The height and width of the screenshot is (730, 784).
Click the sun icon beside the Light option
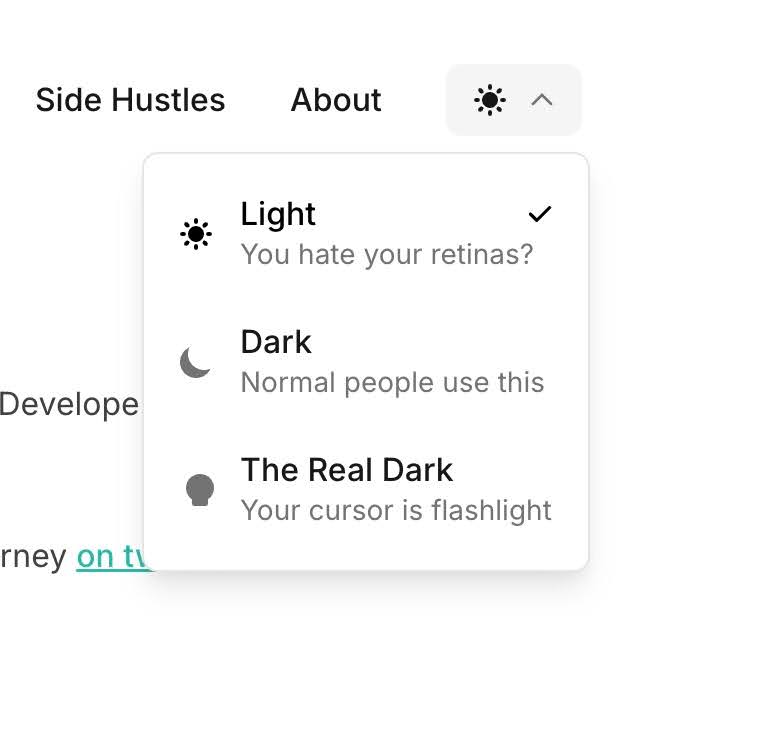click(x=196, y=234)
